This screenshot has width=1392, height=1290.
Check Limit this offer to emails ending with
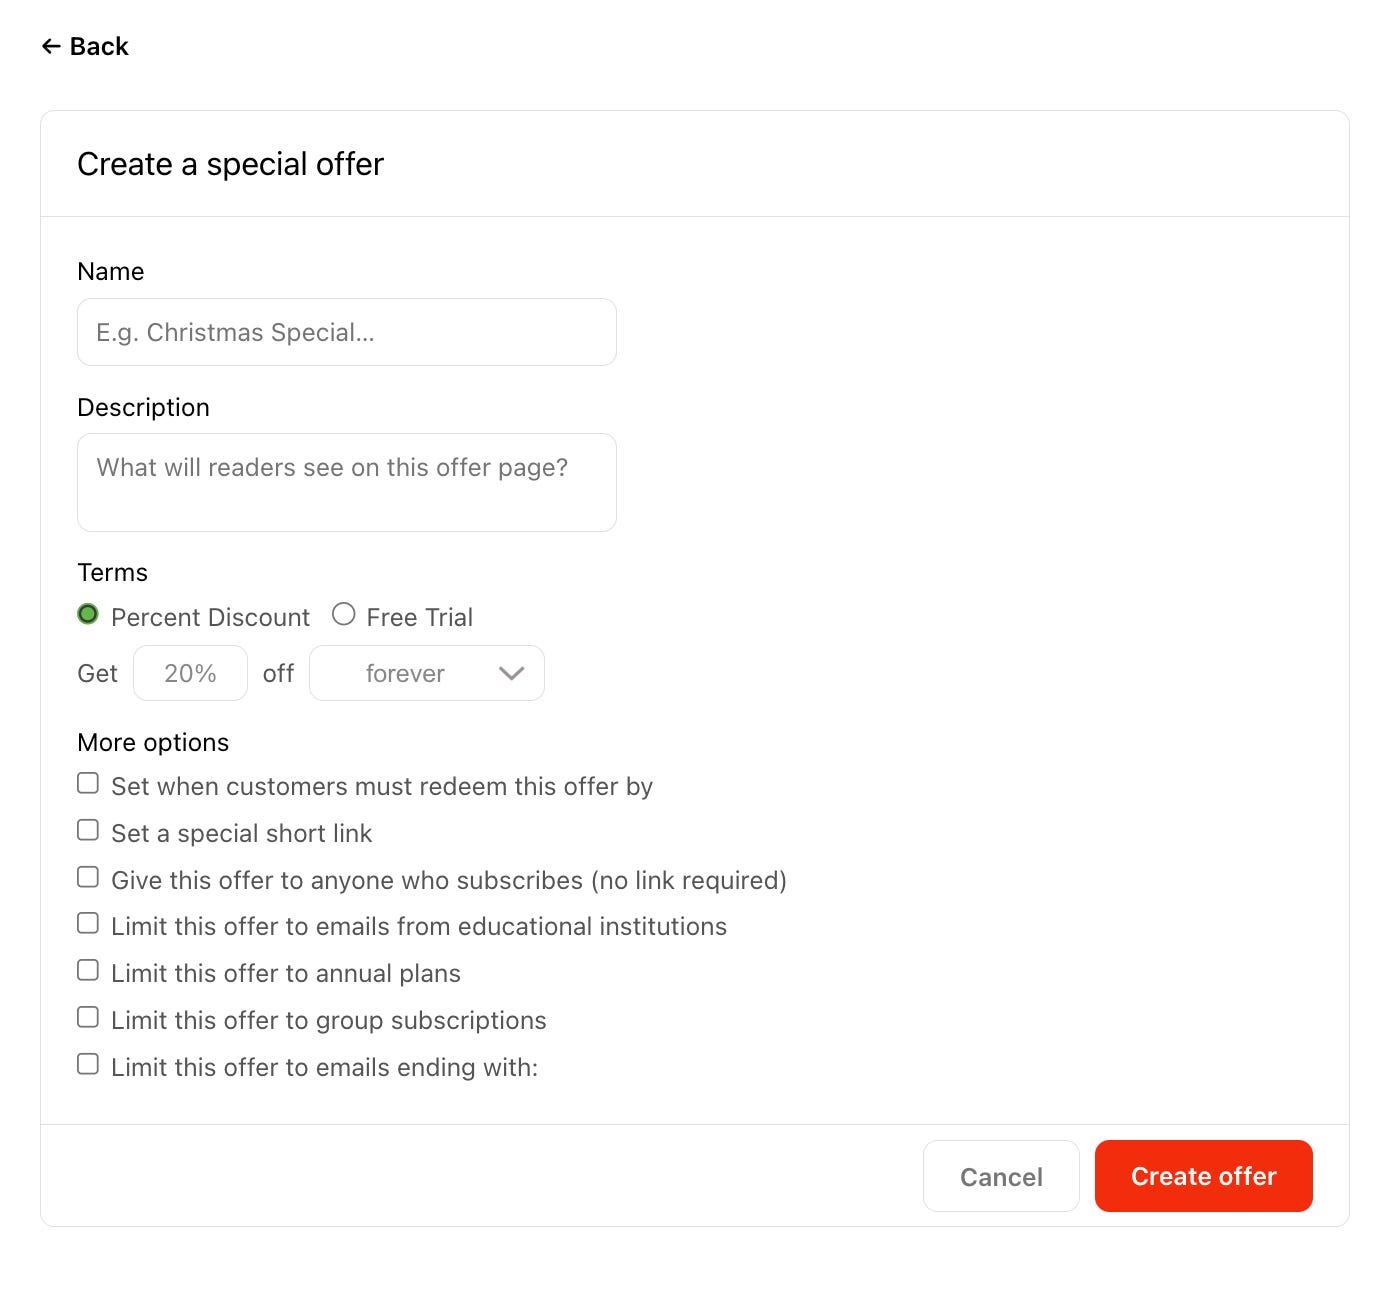click(x=88, y=1064)
